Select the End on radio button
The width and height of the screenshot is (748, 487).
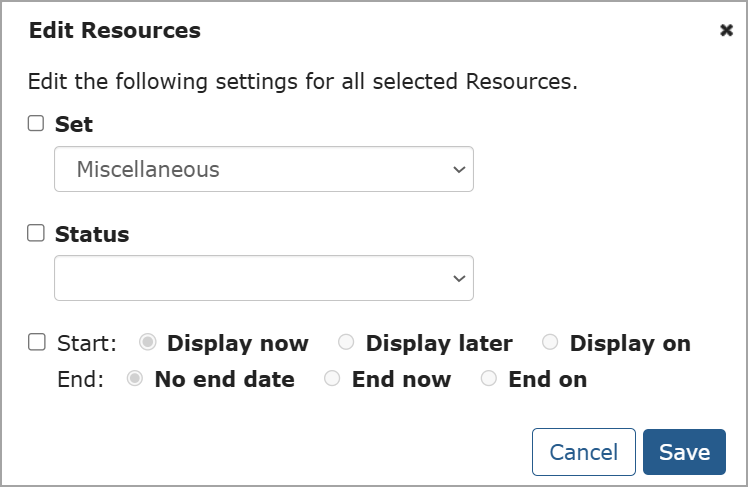489,379
